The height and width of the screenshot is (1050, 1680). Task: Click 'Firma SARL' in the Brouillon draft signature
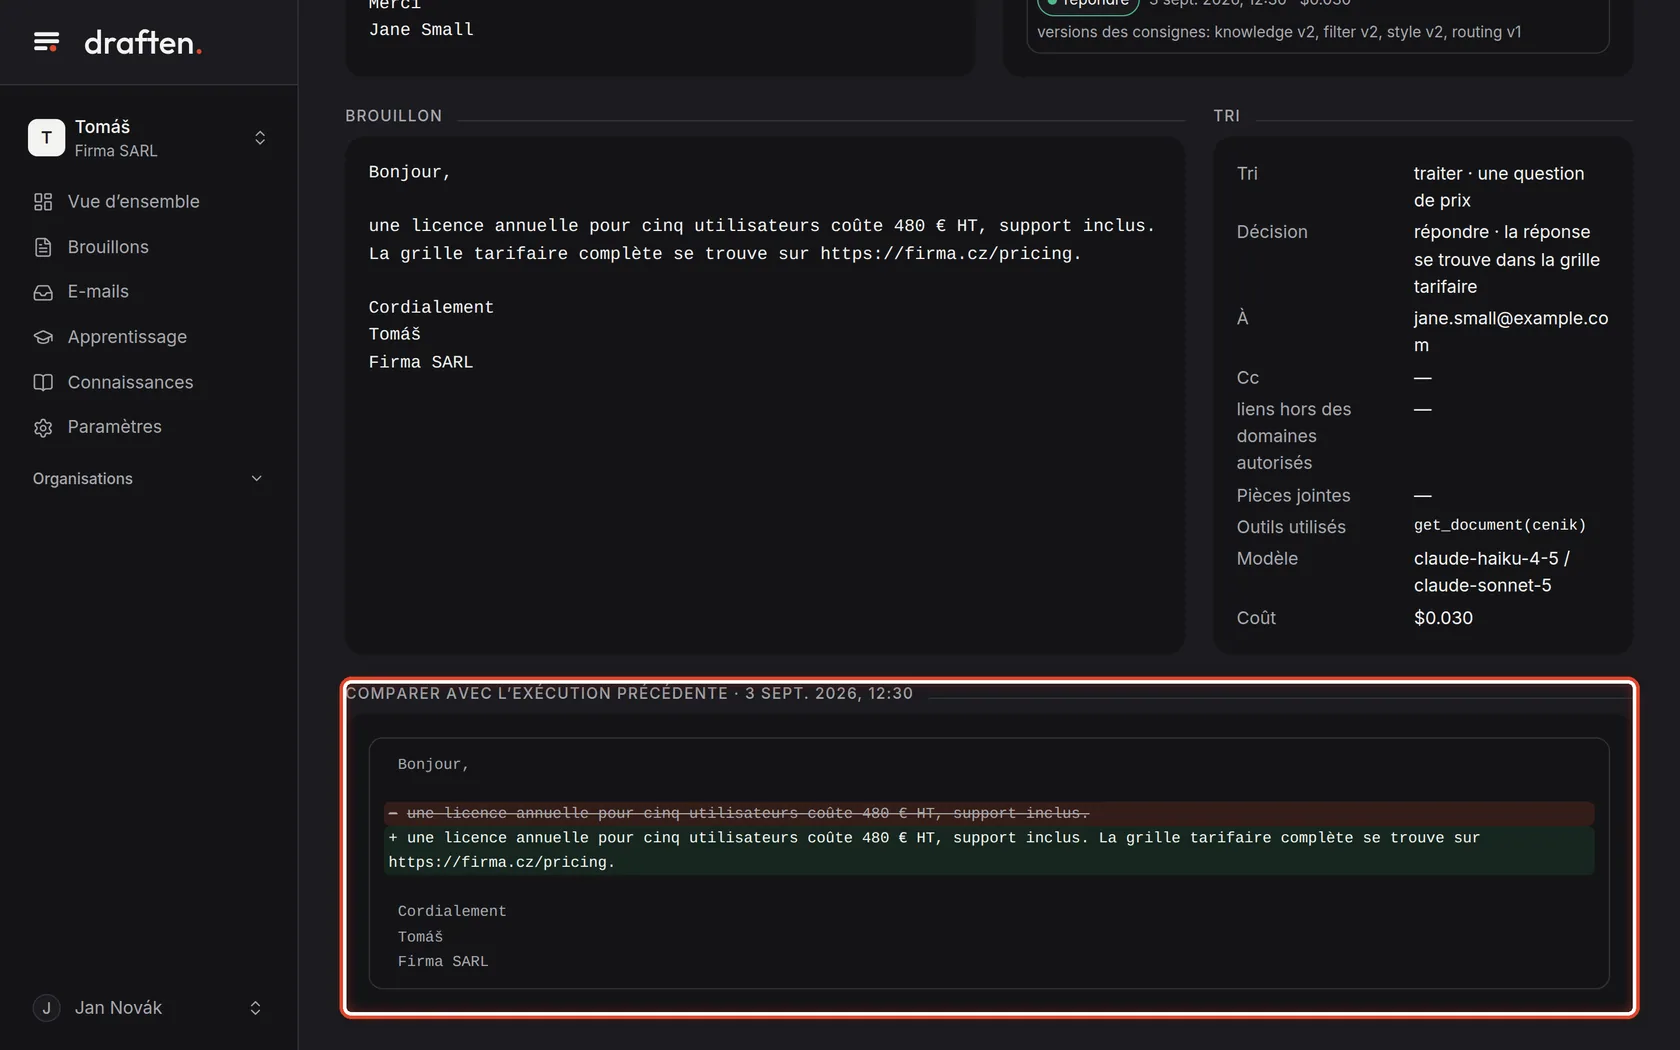421,362
